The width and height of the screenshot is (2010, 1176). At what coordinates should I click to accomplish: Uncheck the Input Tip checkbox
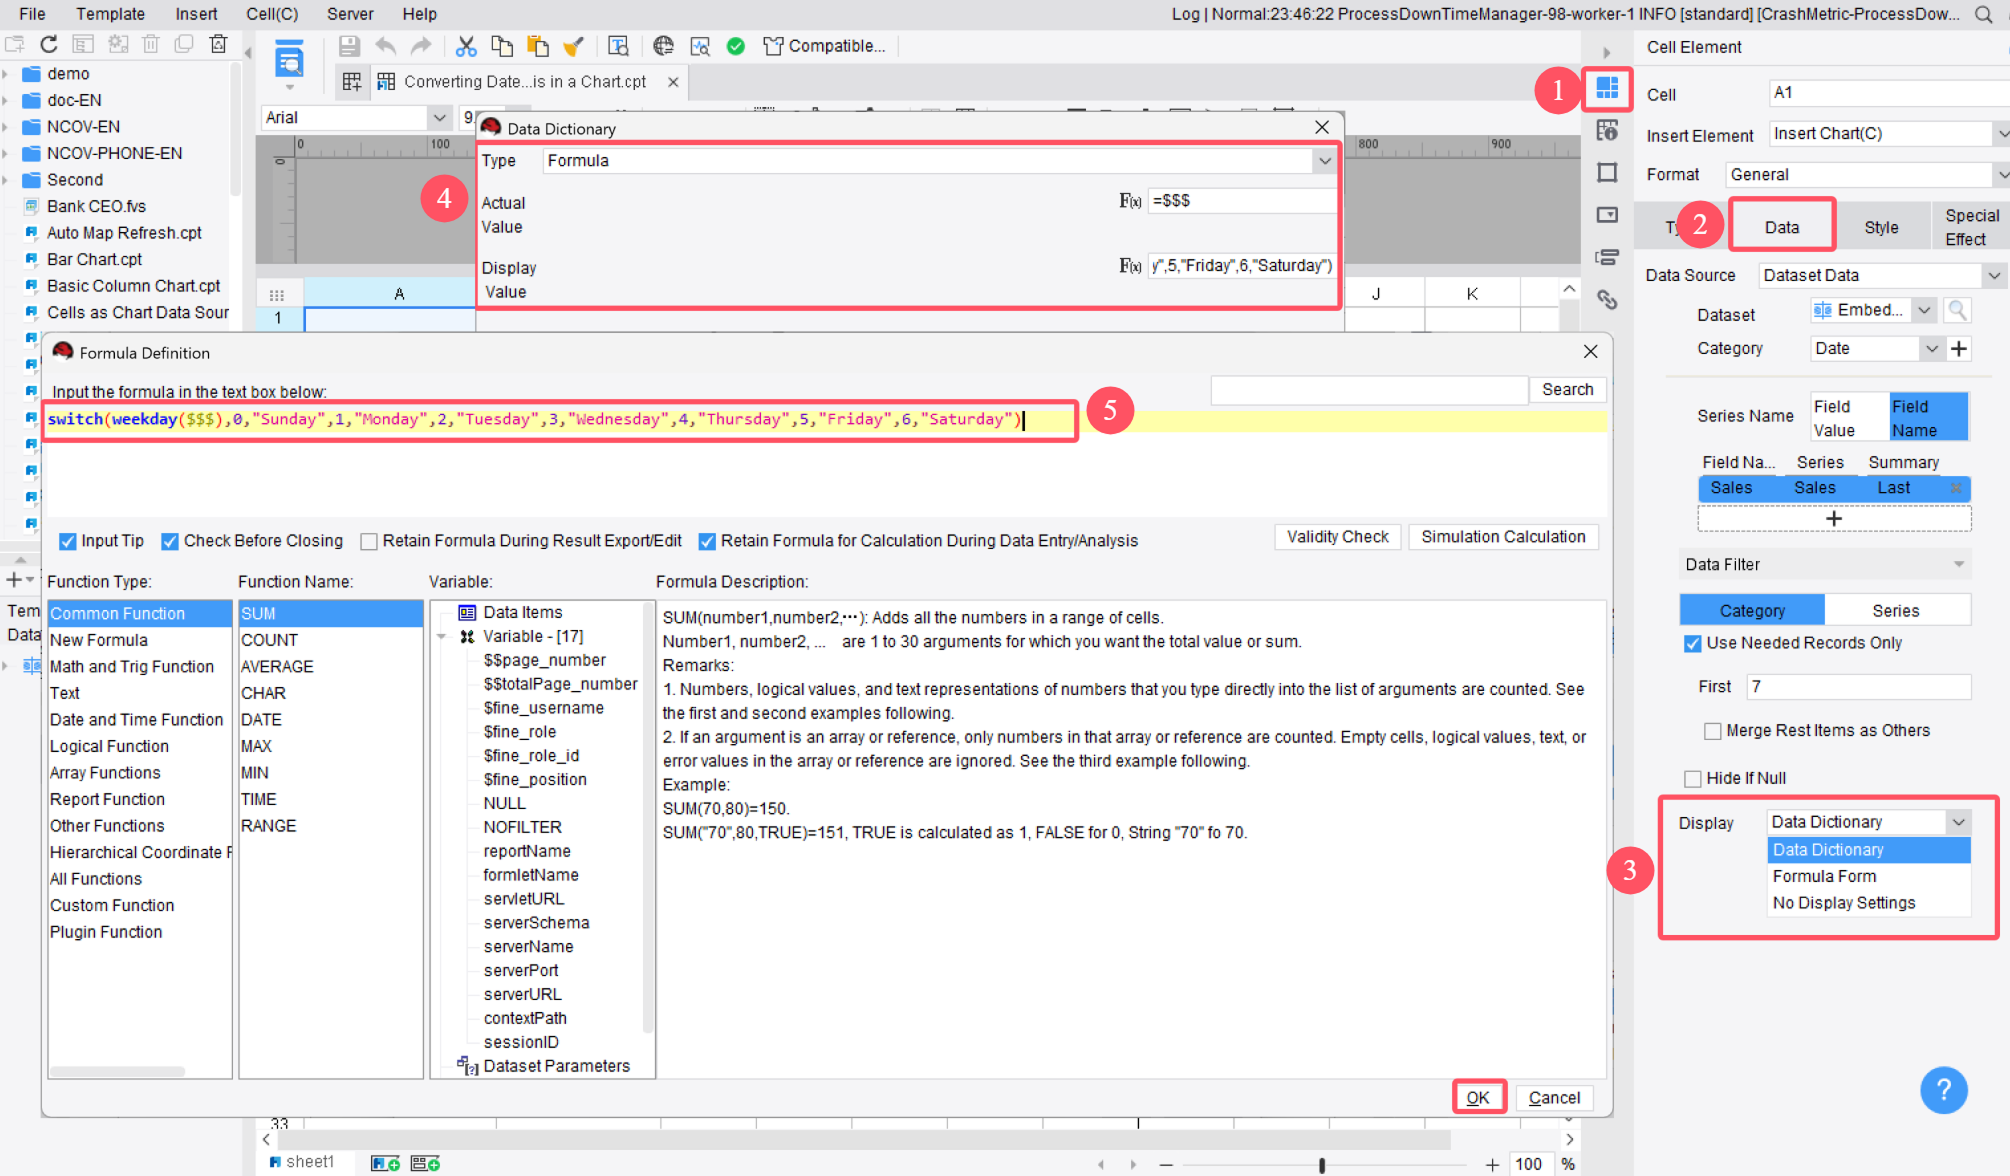coord(68,541)
